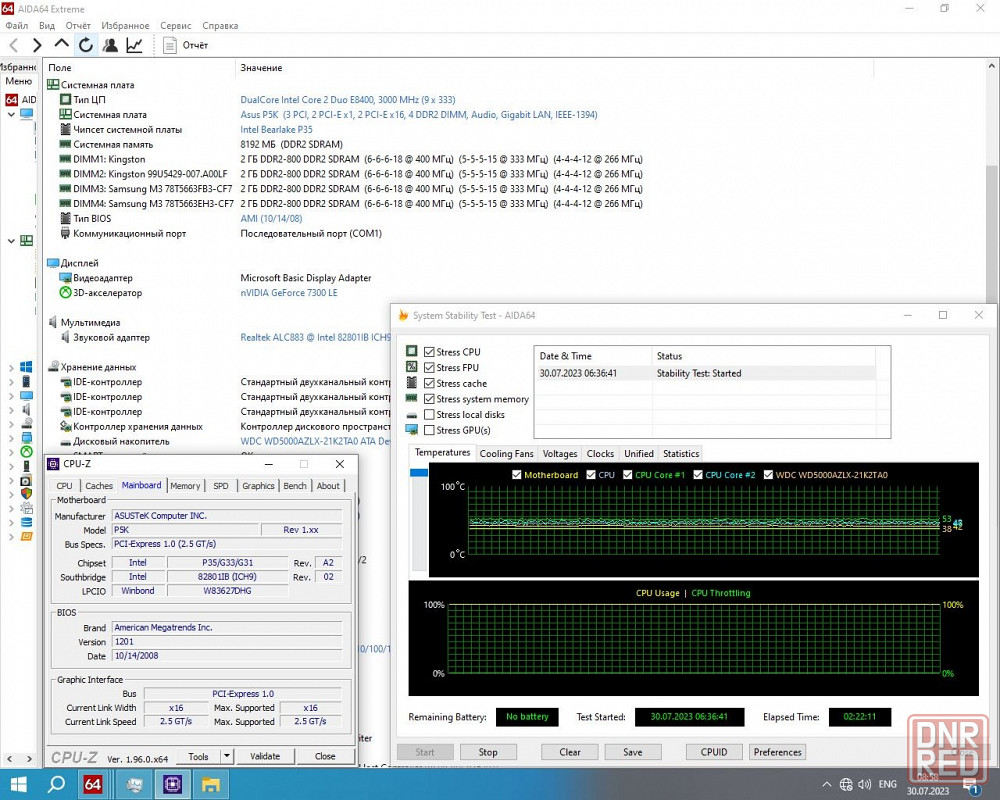Click the Значение column header
The width and height of the screenshot is (1000, 800).
[x=262, y=68]
